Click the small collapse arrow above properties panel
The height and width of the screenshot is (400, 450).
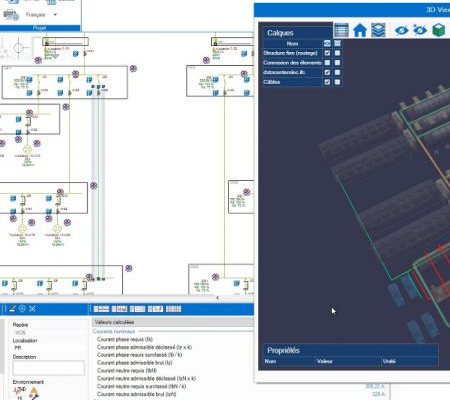217,298
